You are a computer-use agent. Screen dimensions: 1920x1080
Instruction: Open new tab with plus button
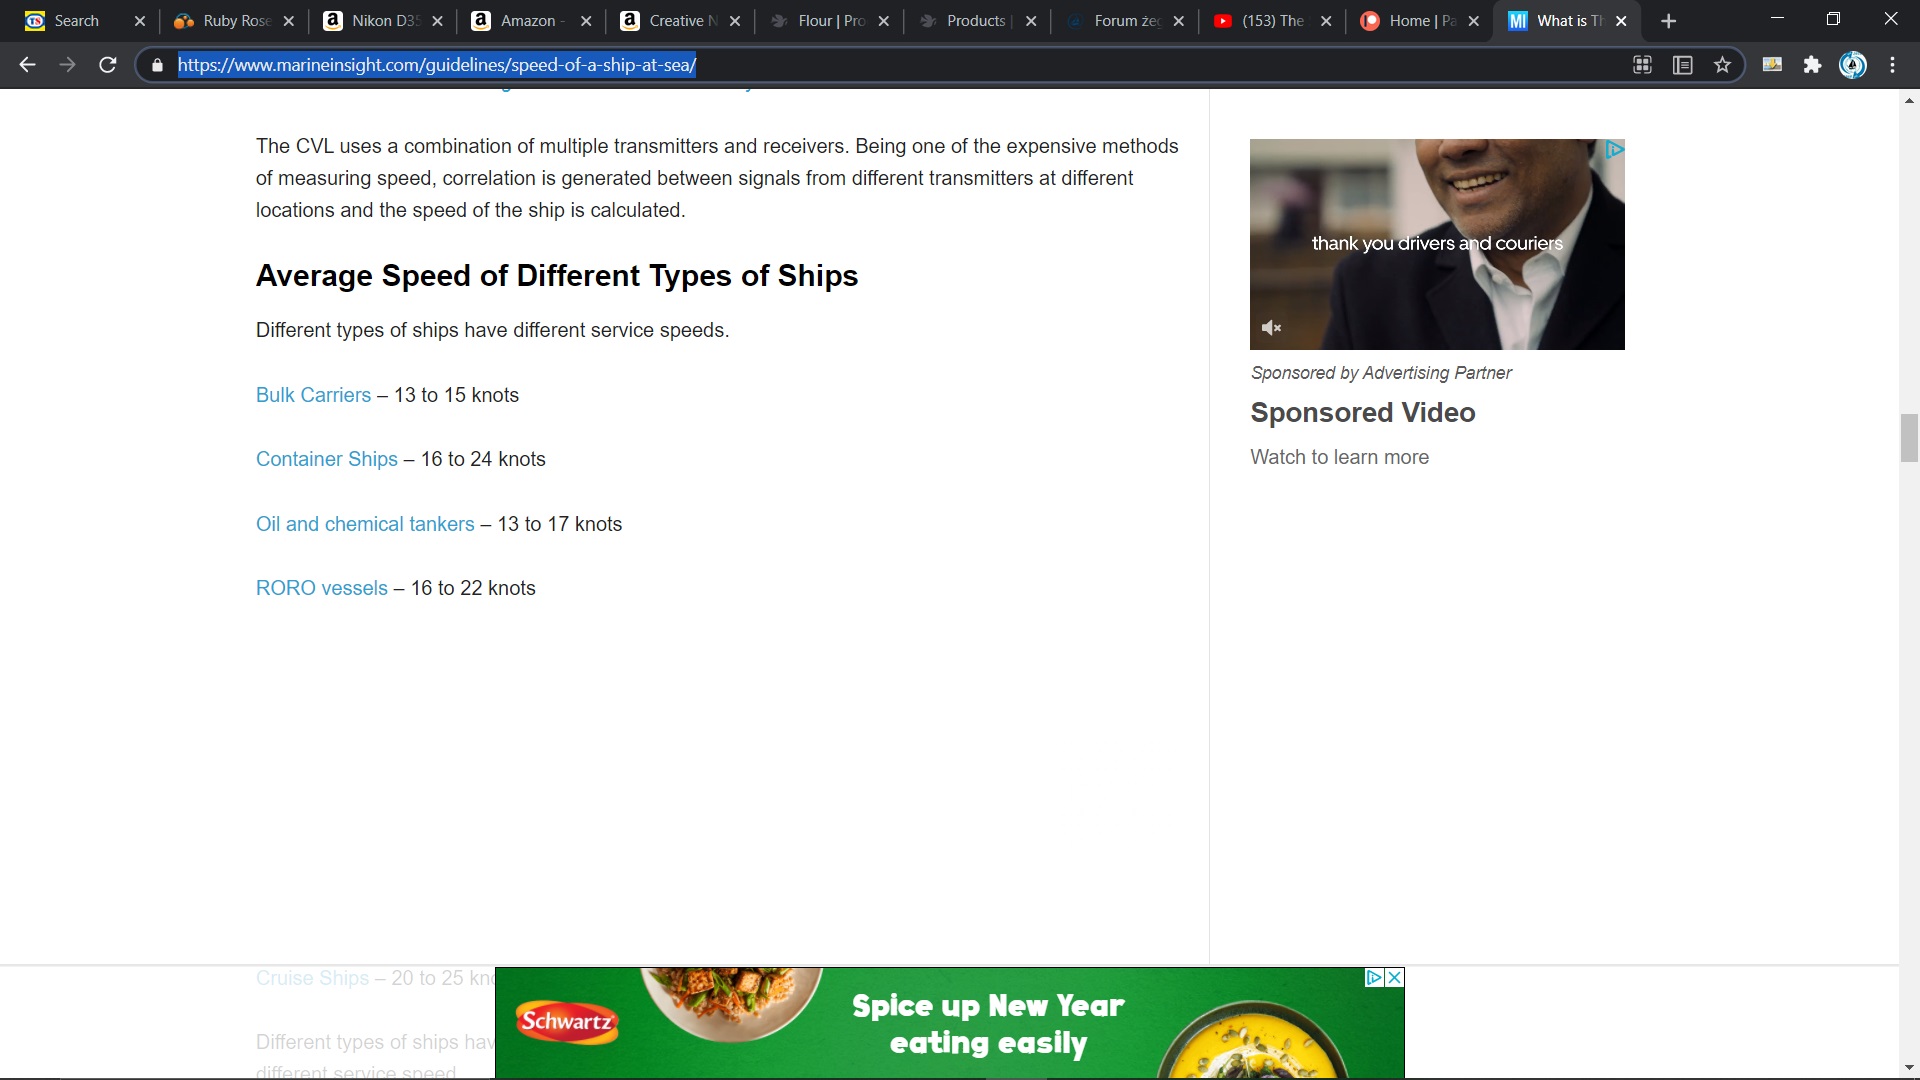click(1668, 21)
